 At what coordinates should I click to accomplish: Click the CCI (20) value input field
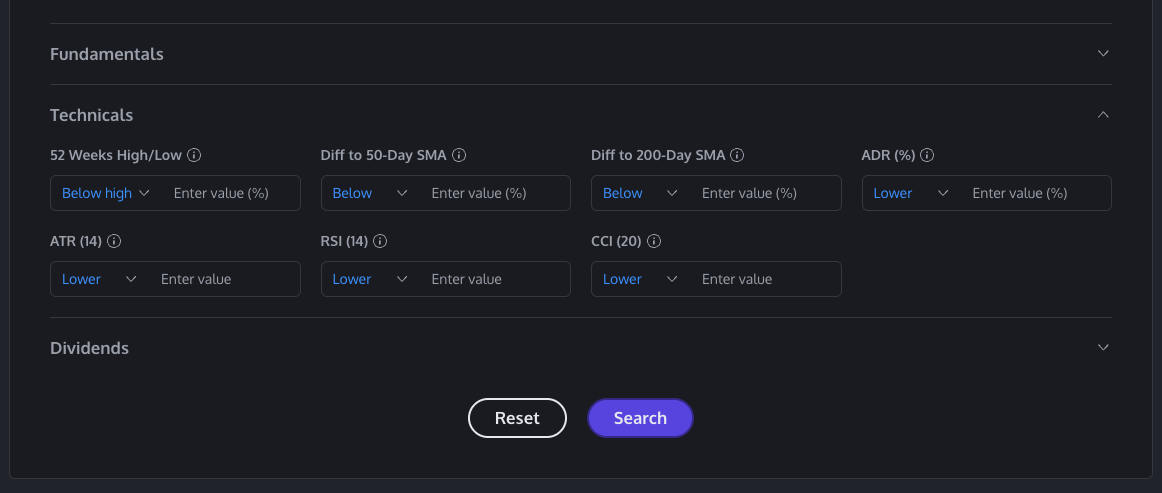[x=765, y=279]
